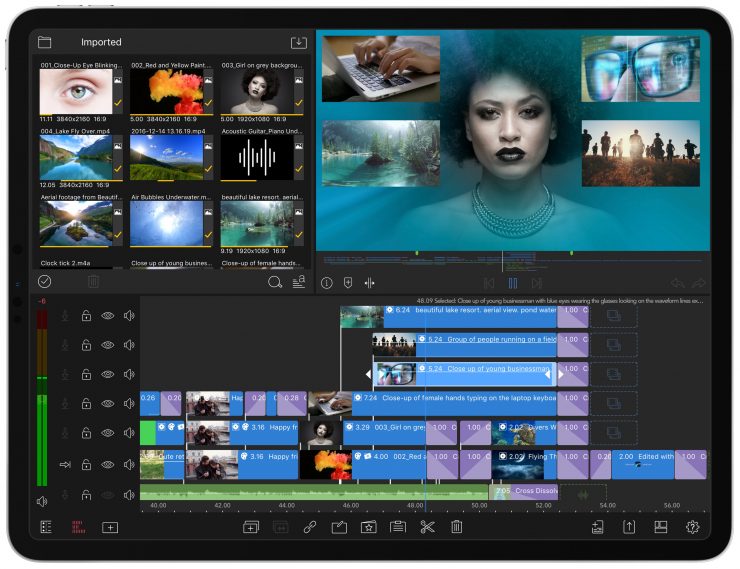Pause playback in the preview
The height and width of the screenshot is (569, 740).
(513, 283)
